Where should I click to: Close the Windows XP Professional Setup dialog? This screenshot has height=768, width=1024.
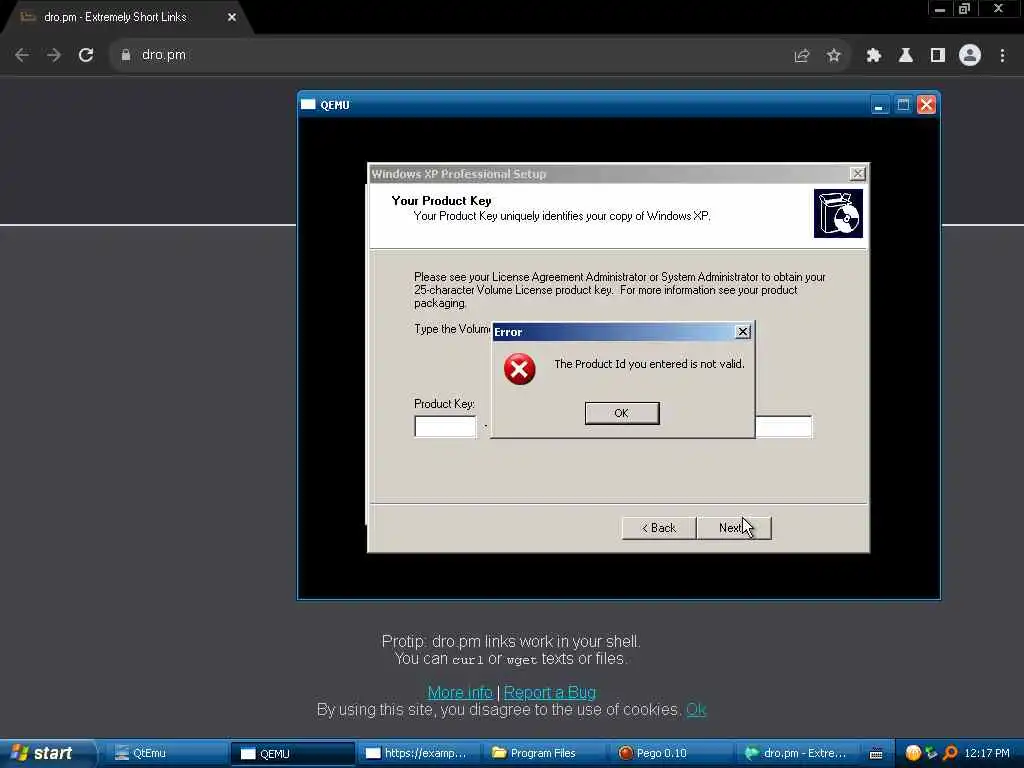coord(857,173)
